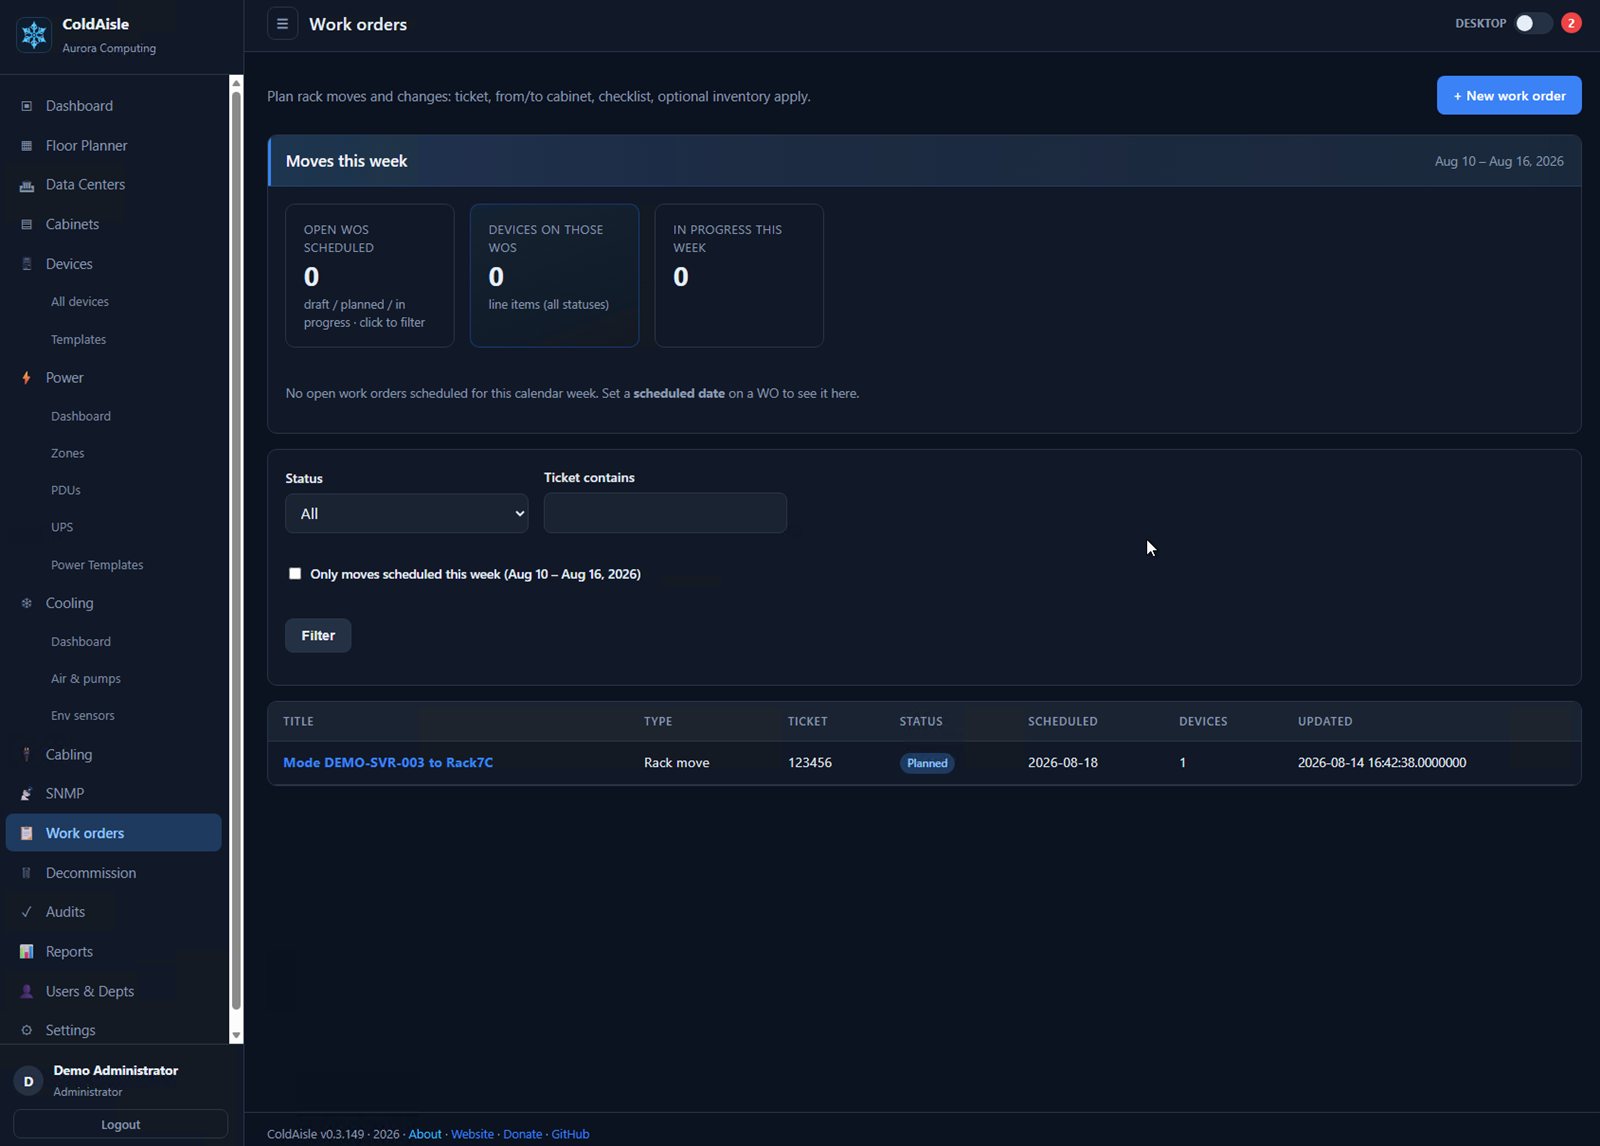Sort by the Ticket column header
The height and width of the screenshot is (1146, 1600).
pos(808,722)
